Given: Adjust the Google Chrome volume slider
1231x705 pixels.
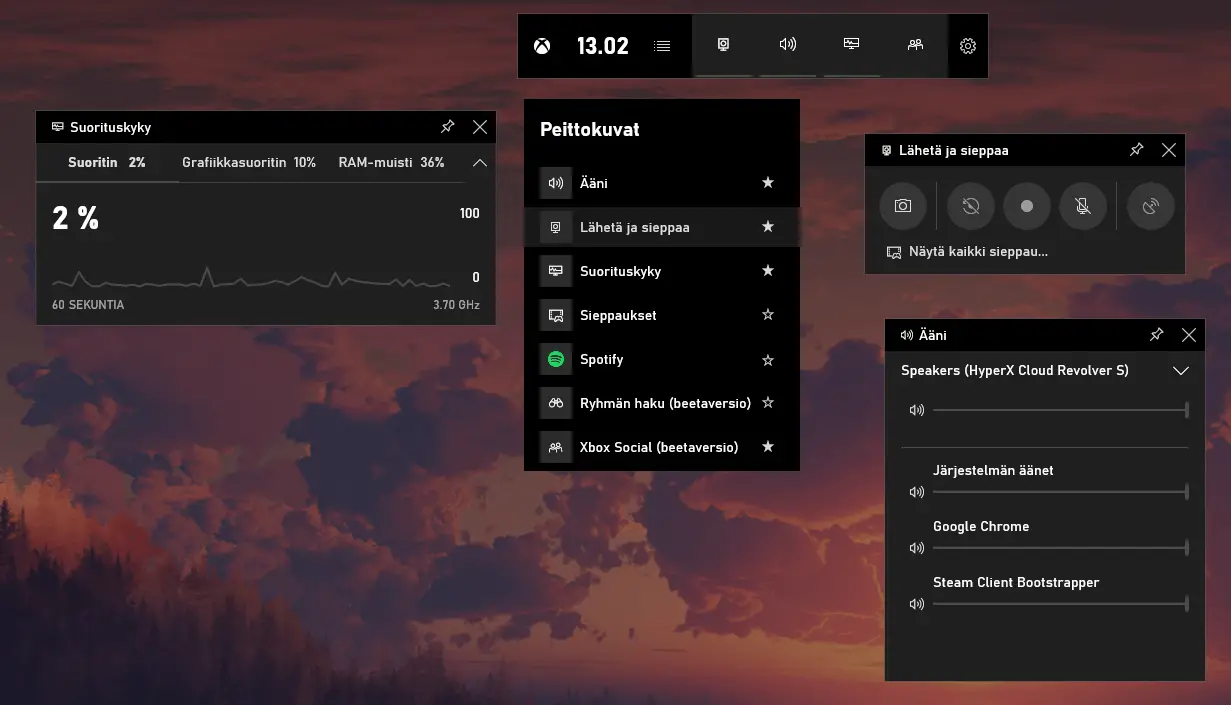Looking at the screenshot, I should [1060, 548].
